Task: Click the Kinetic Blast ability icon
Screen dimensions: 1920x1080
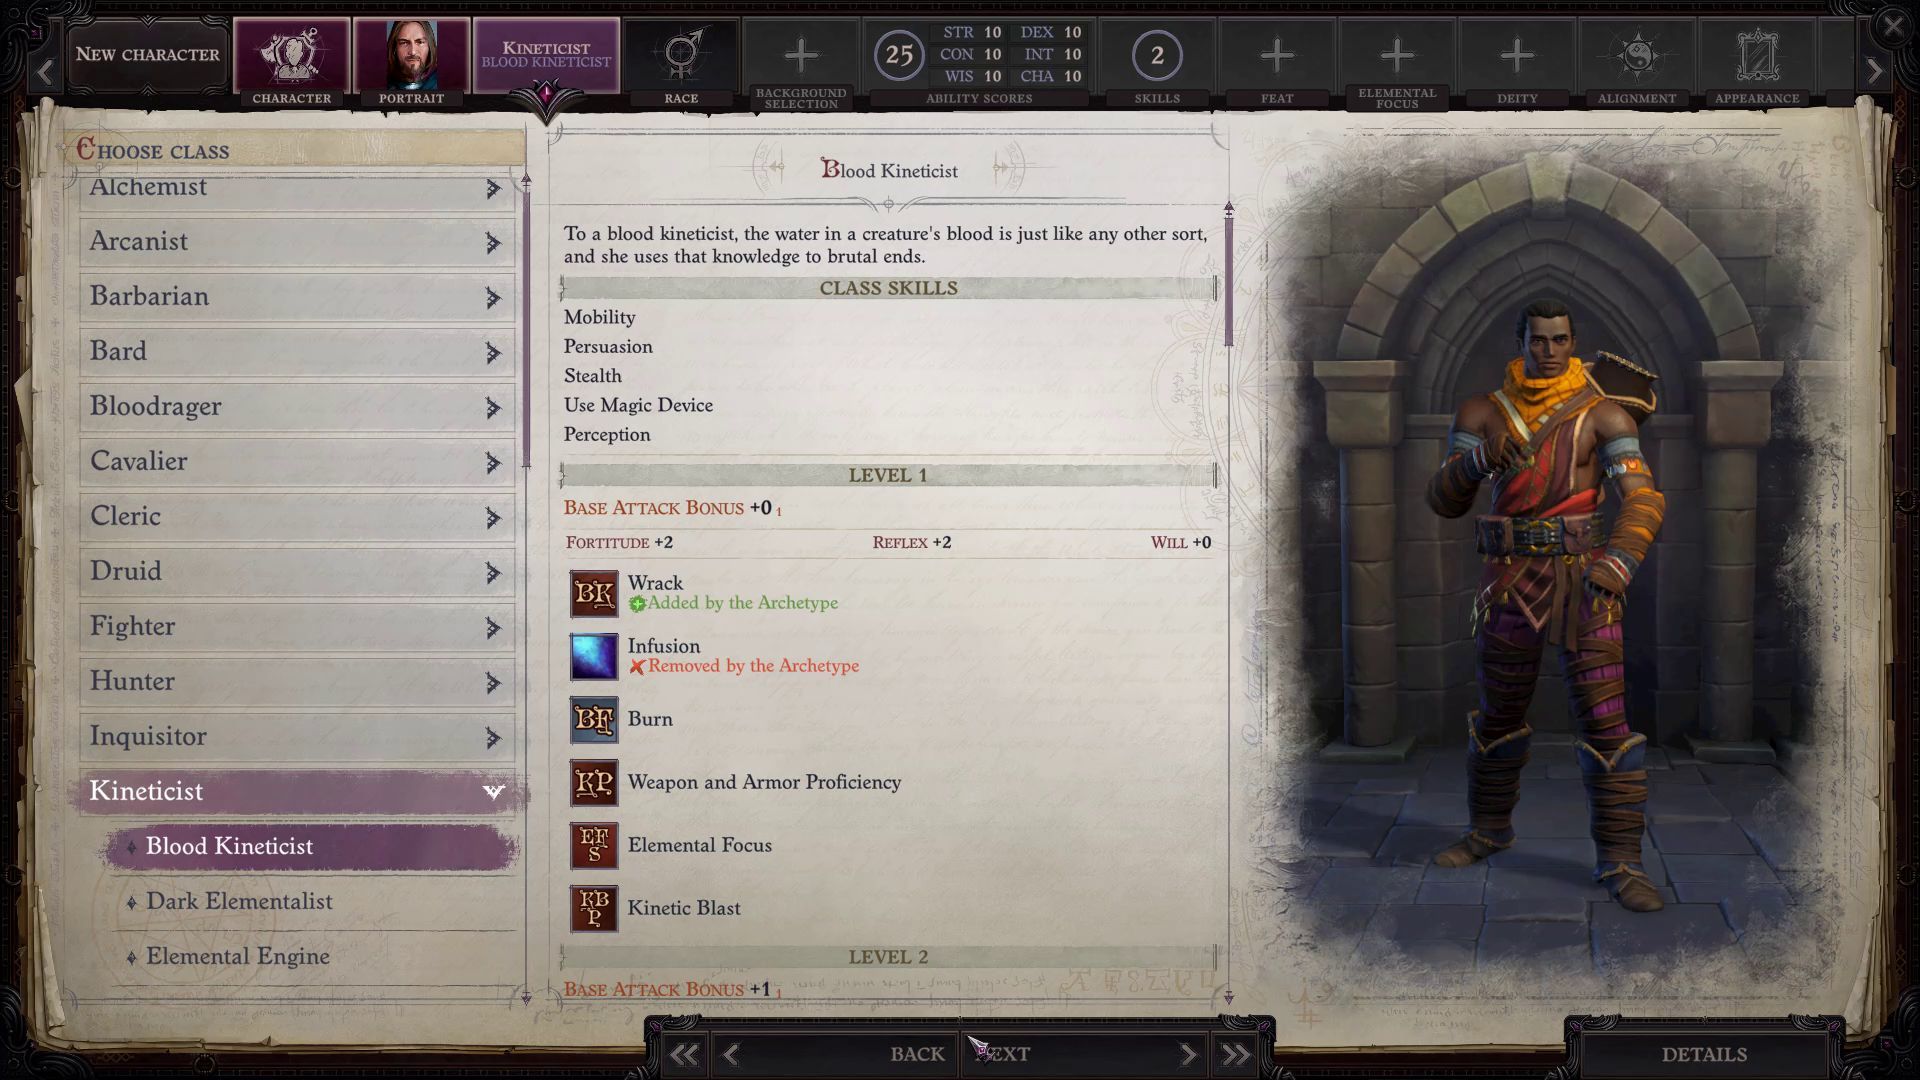Action: [x=594, y=909]
